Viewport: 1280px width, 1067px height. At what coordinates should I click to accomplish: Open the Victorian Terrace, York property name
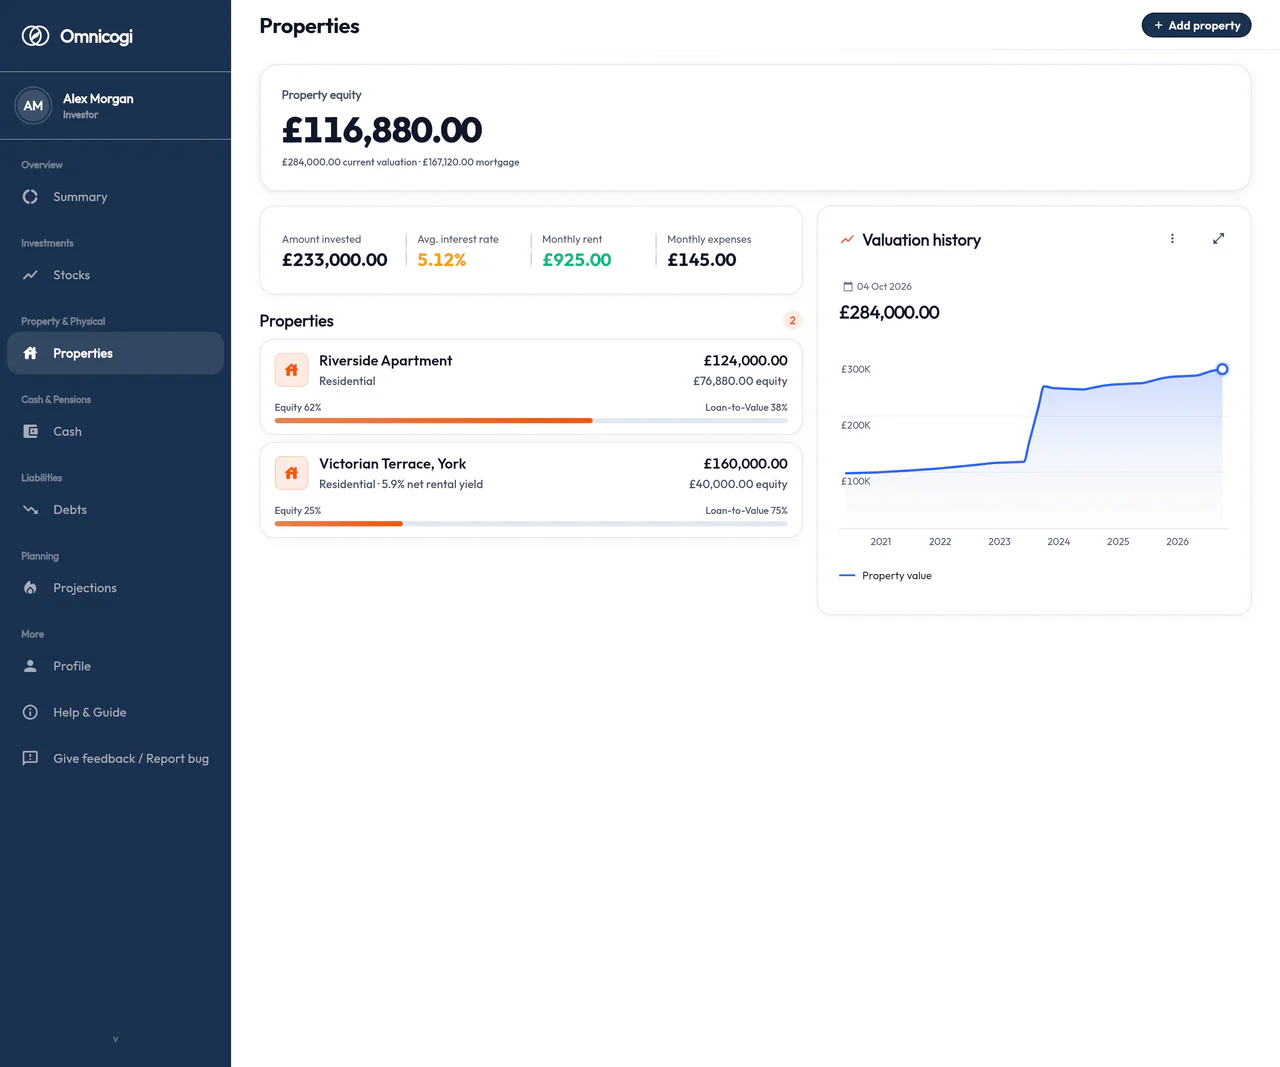(x=392, y=464)
